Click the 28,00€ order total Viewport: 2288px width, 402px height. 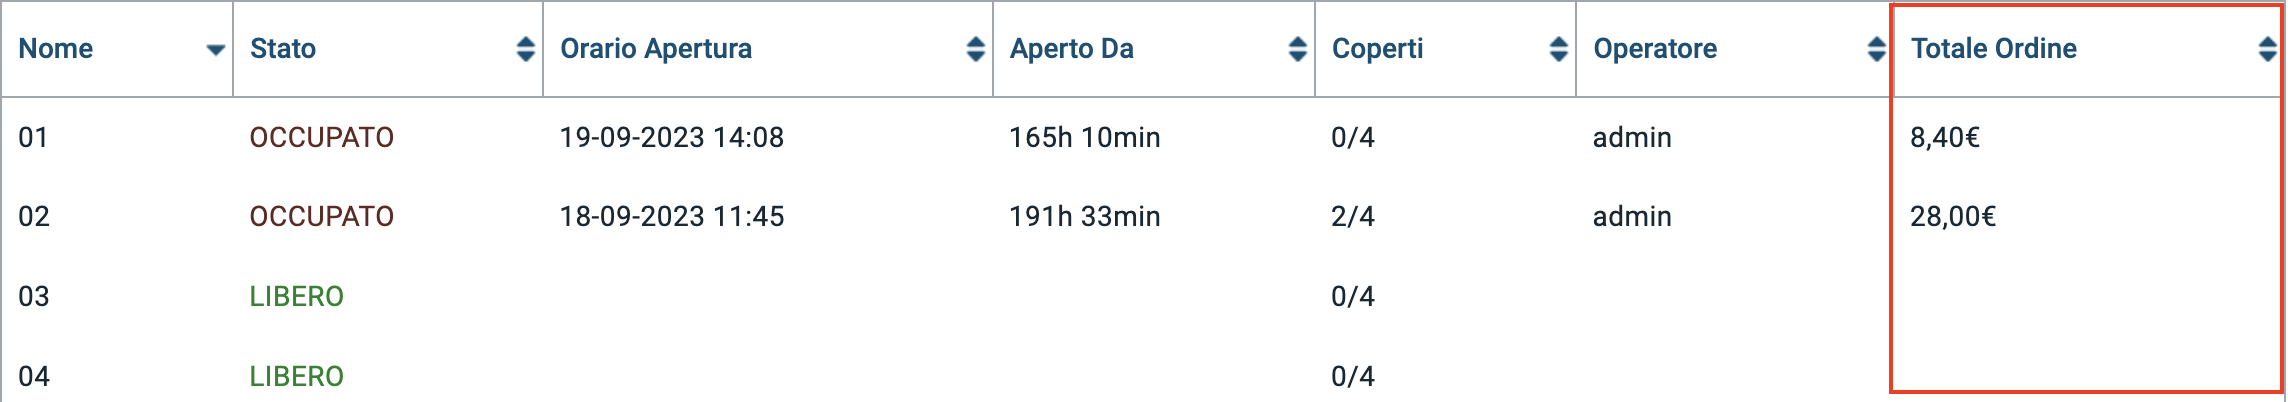[x=1952, y=217]
